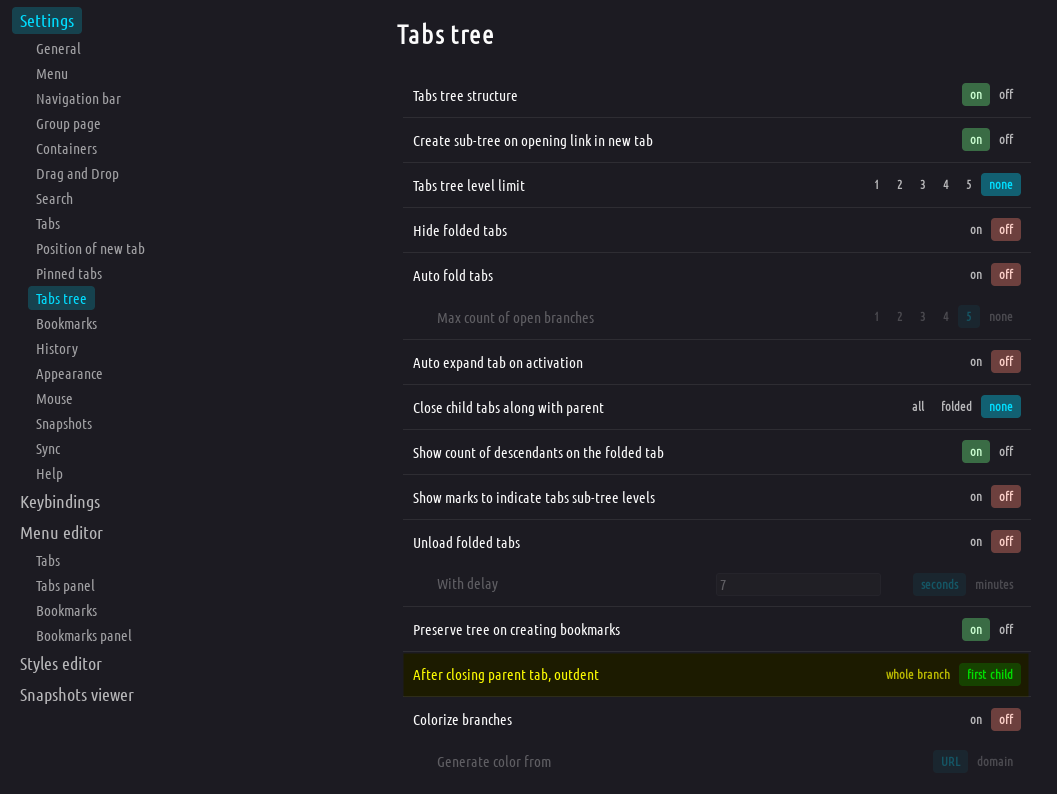
Task: Jump to Search settings
Action: [x=54, y=199]
